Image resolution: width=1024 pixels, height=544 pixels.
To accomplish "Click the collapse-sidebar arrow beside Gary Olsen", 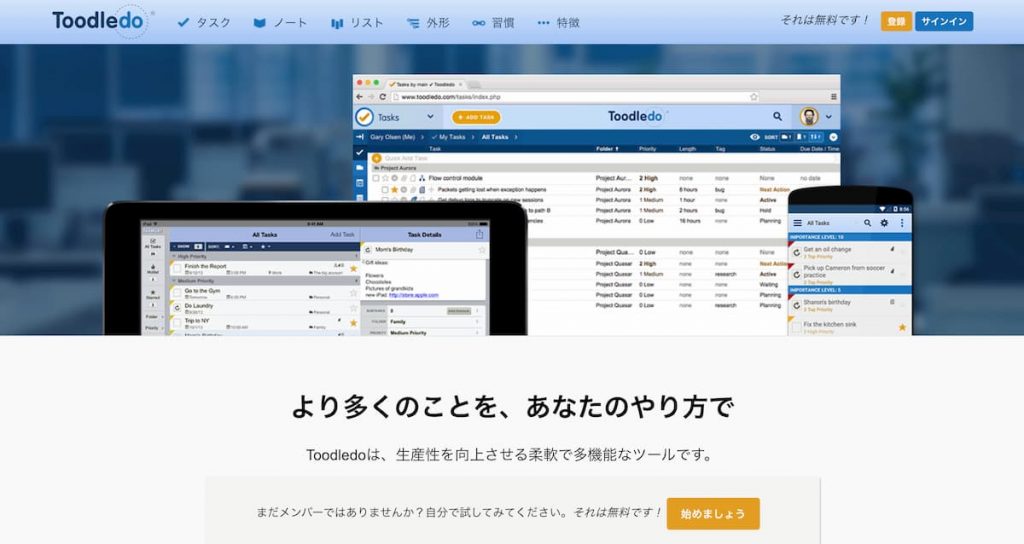I will pos(360,137).
